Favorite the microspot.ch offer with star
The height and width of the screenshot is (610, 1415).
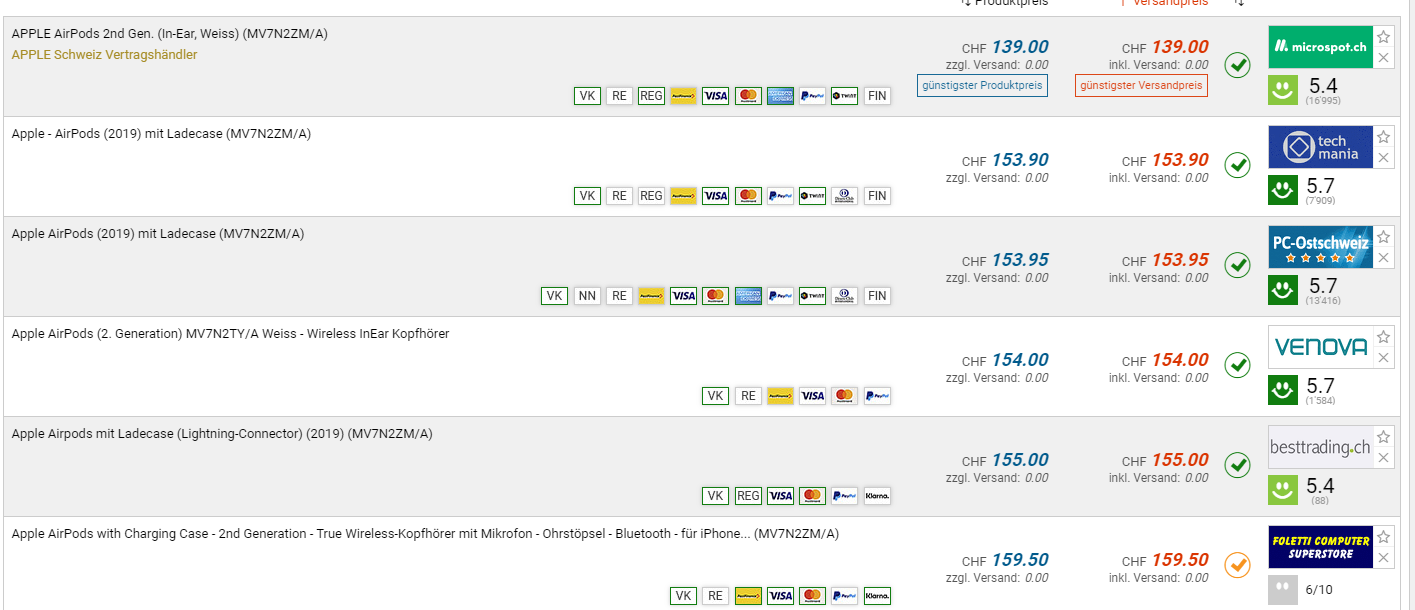(1383, 37)
